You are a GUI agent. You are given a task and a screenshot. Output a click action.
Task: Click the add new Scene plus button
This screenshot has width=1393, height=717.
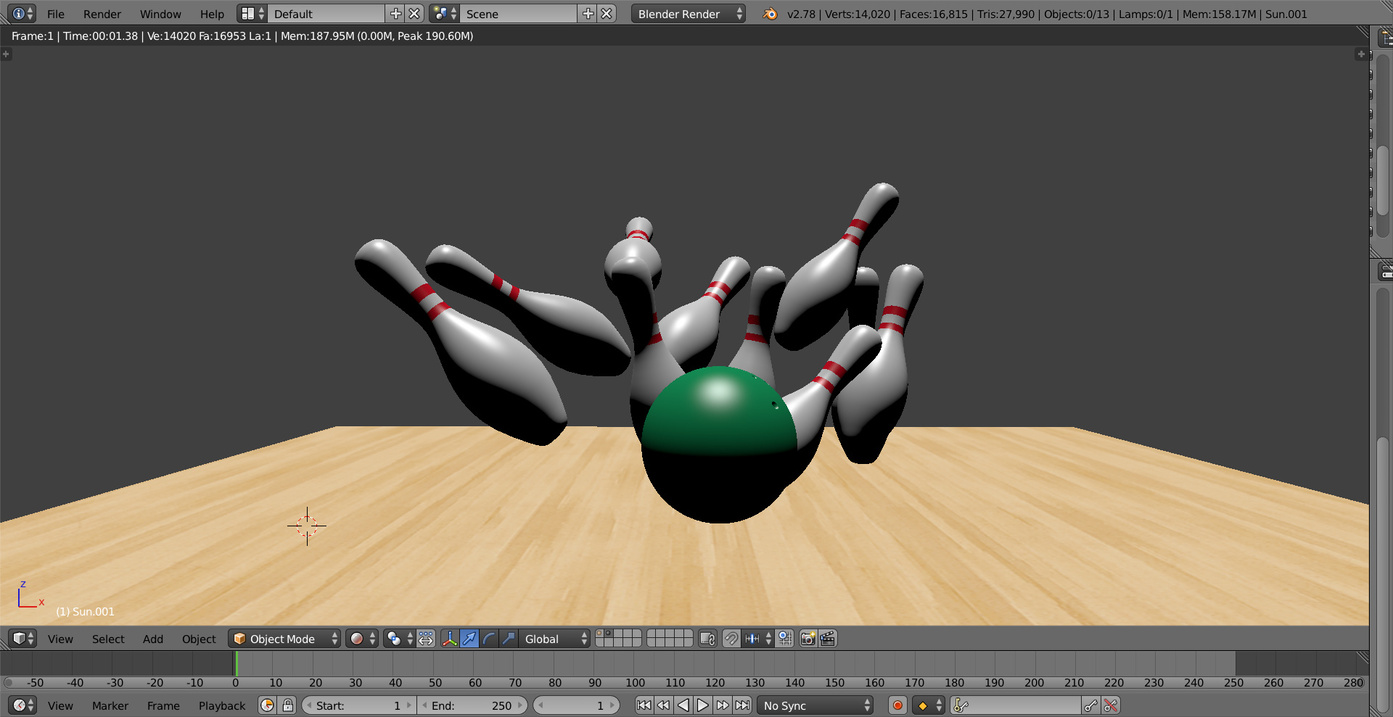pyautogui.click(x=588, y=14)
